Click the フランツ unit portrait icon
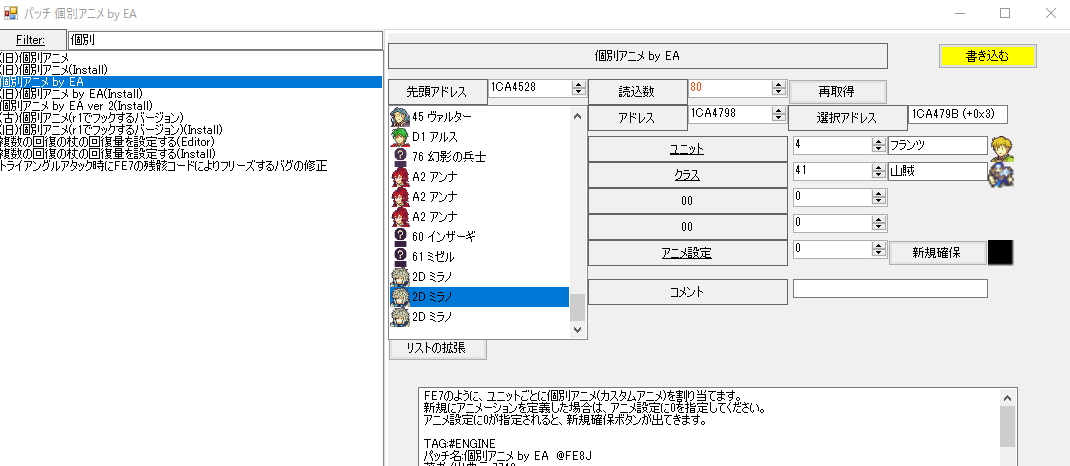 pyautogui.click(x=1002, y=148)
